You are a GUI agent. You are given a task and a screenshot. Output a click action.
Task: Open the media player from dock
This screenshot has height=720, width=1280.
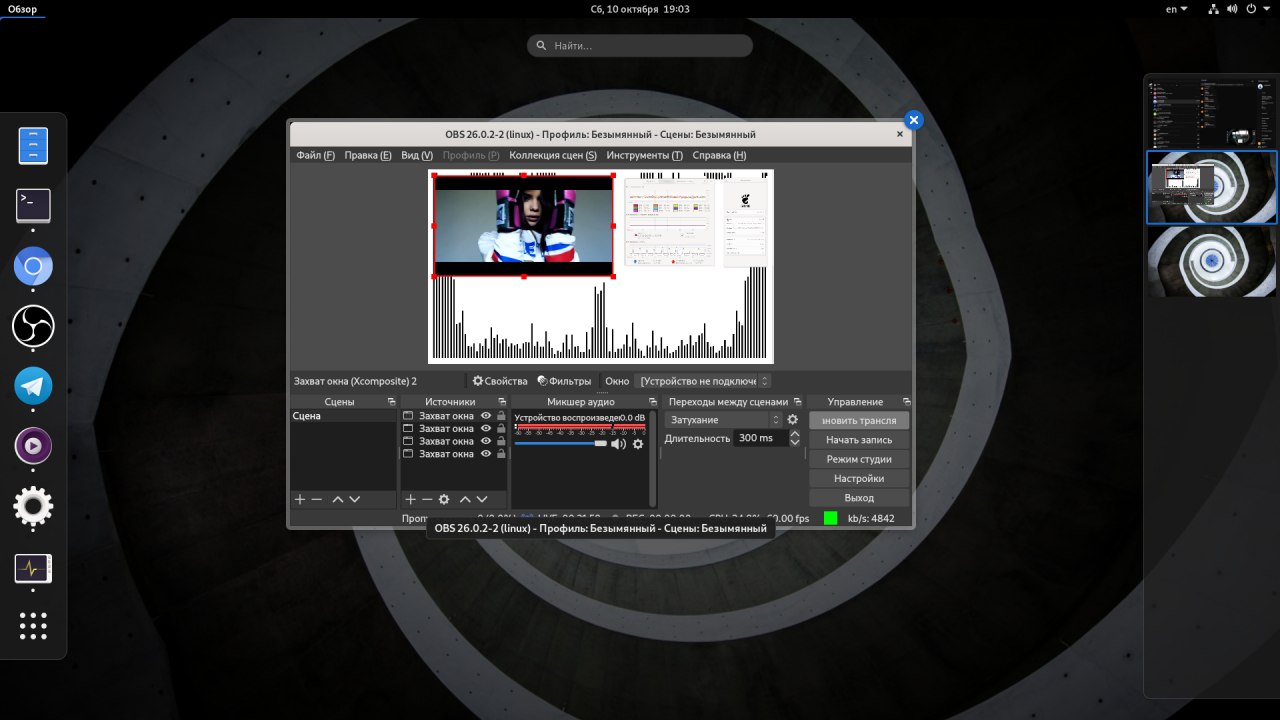point(33,446)
